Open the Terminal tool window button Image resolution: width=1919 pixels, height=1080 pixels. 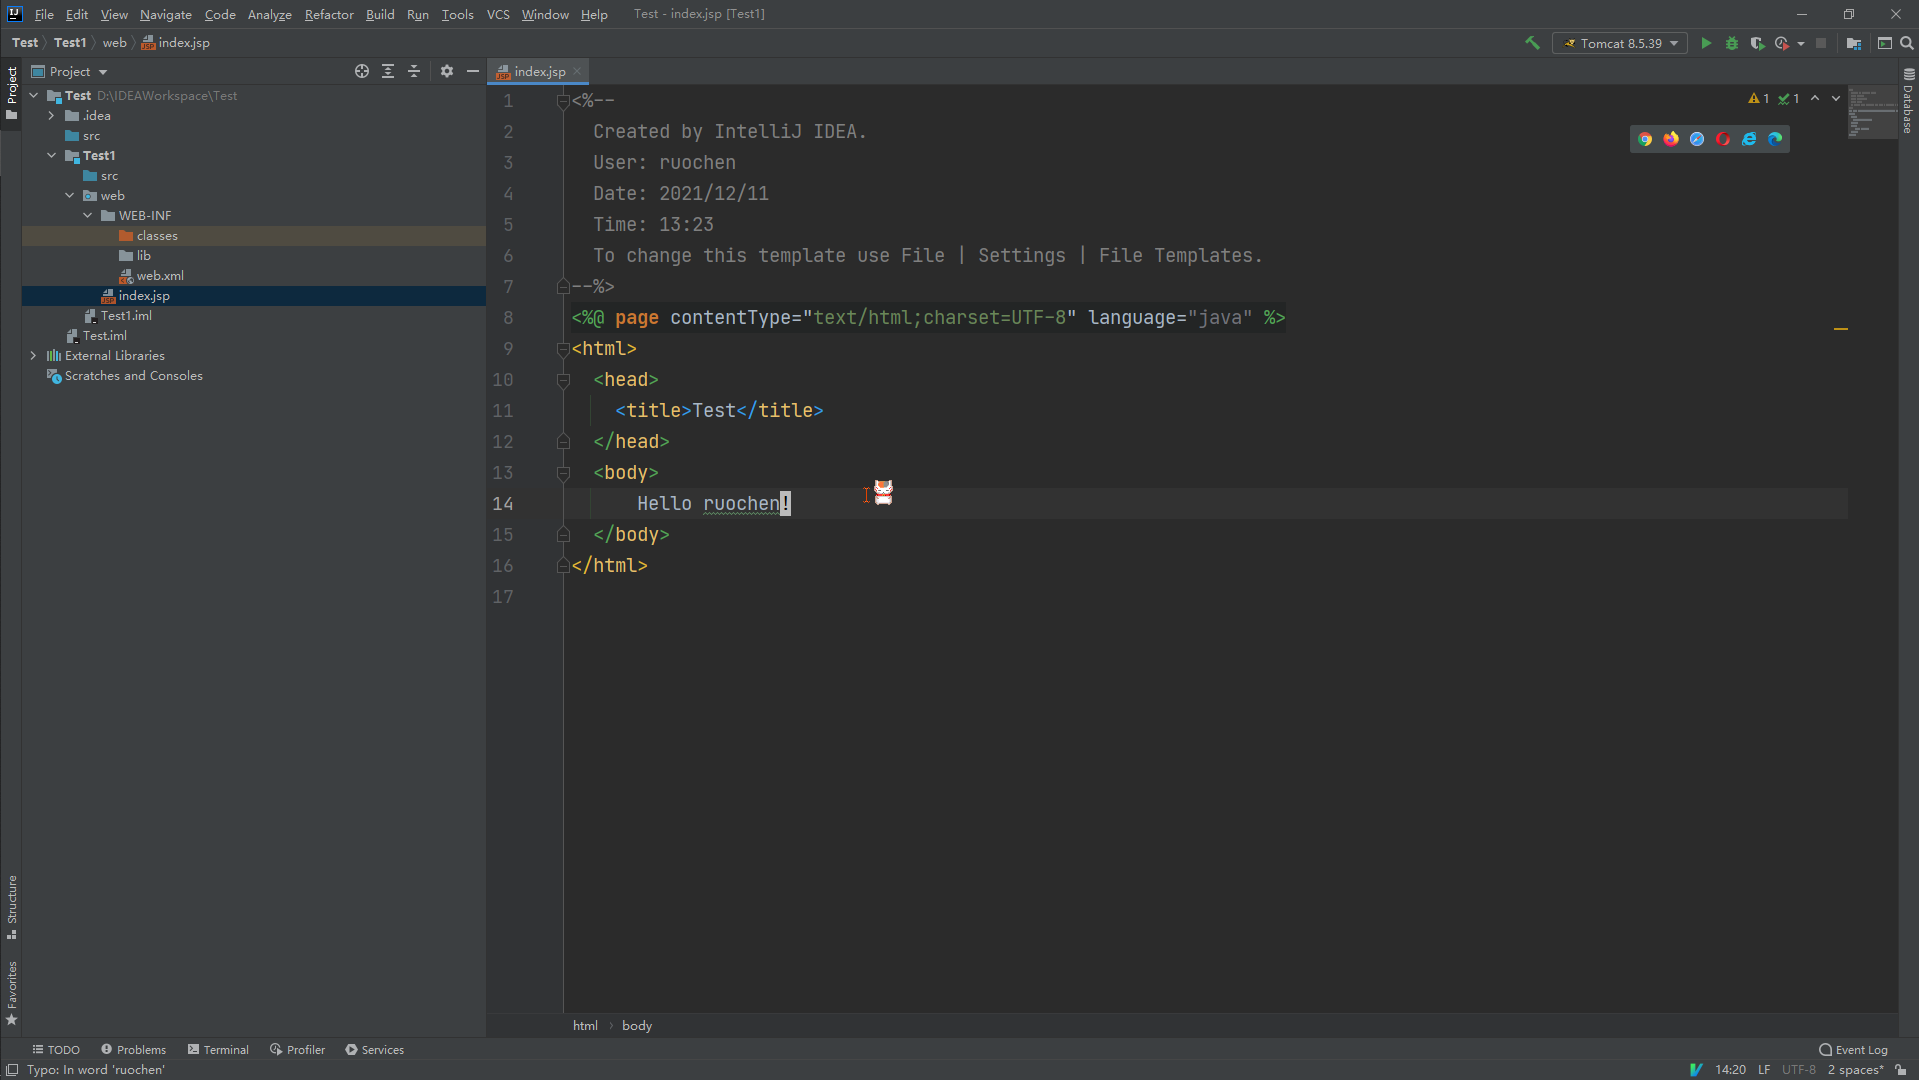tap(218, 1049)
